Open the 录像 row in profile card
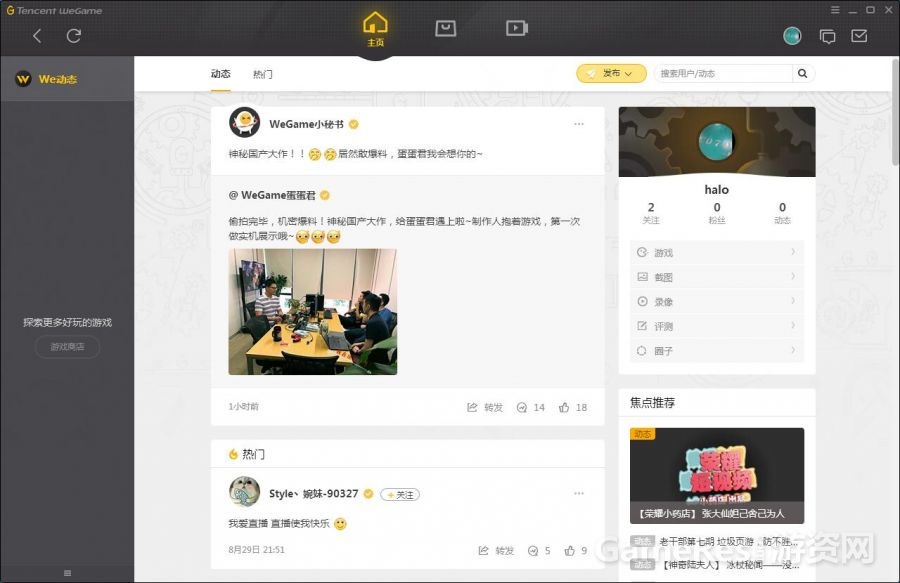The height and width of the screenshot is (583, 900). (x=717, y=302)
